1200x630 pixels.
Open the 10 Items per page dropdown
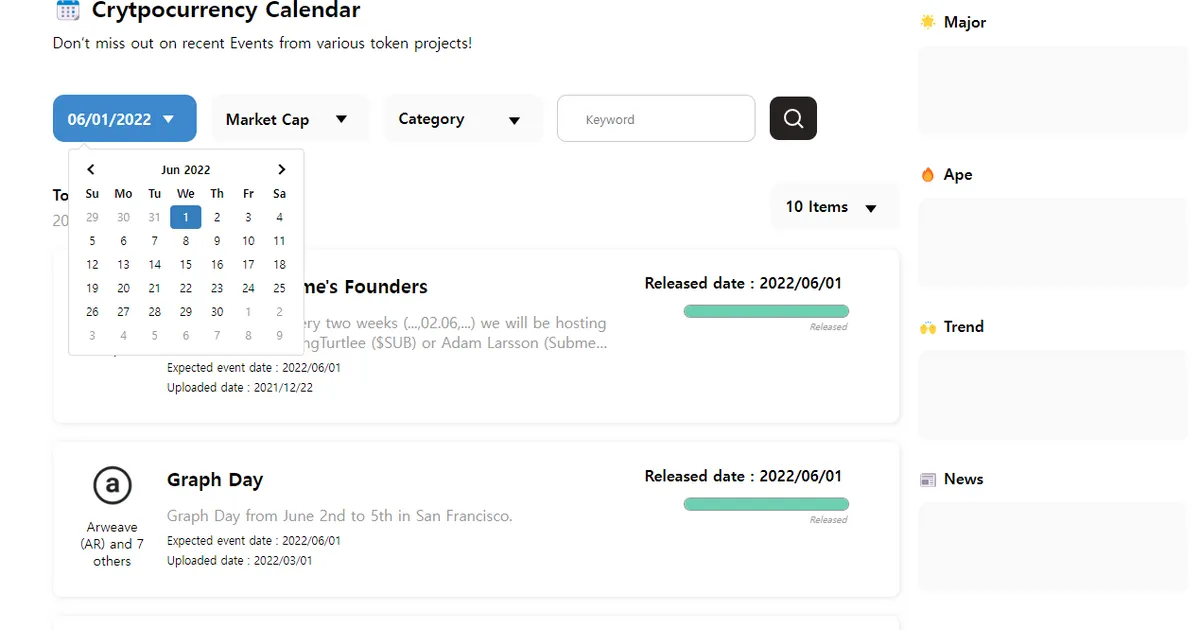coord(835,207)
